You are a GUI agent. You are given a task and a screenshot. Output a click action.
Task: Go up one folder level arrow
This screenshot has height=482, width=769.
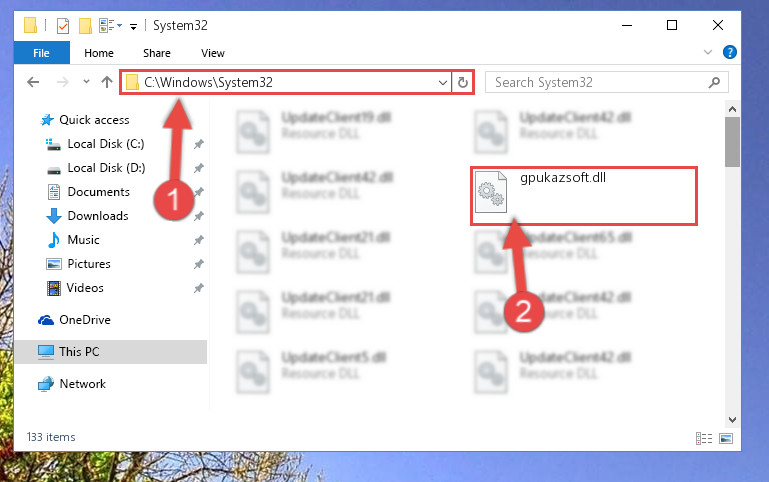(106, 82)
